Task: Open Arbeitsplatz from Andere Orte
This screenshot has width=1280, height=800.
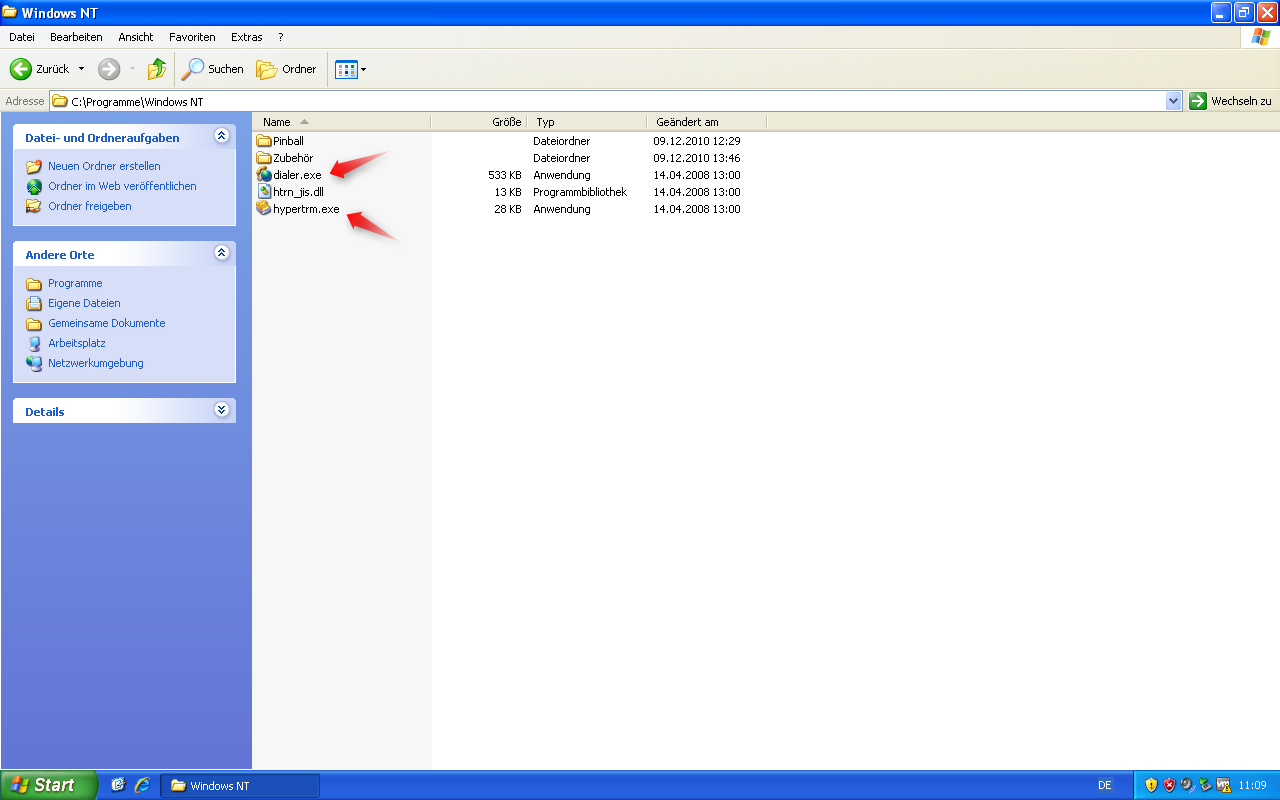Action: (x=75, y=342)
